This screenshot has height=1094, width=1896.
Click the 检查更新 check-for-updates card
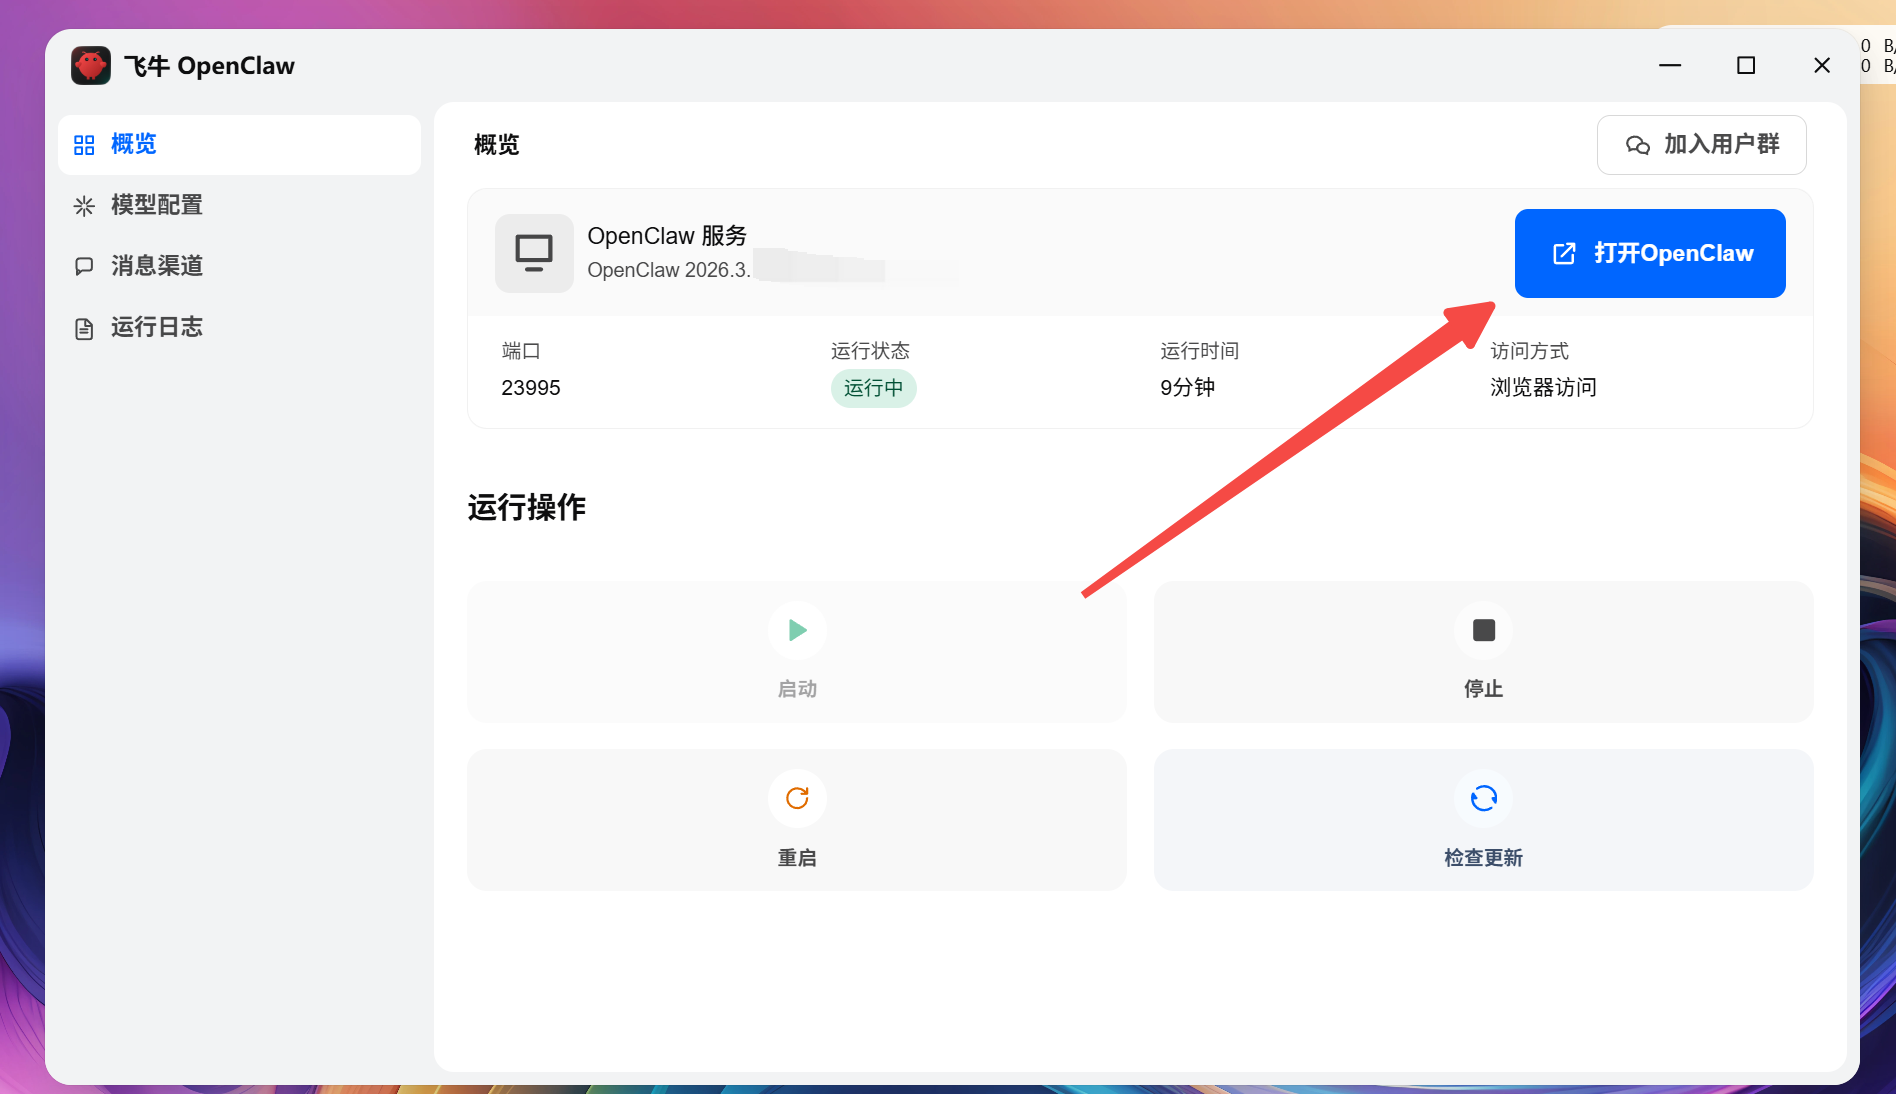[x=1483, y=820]
